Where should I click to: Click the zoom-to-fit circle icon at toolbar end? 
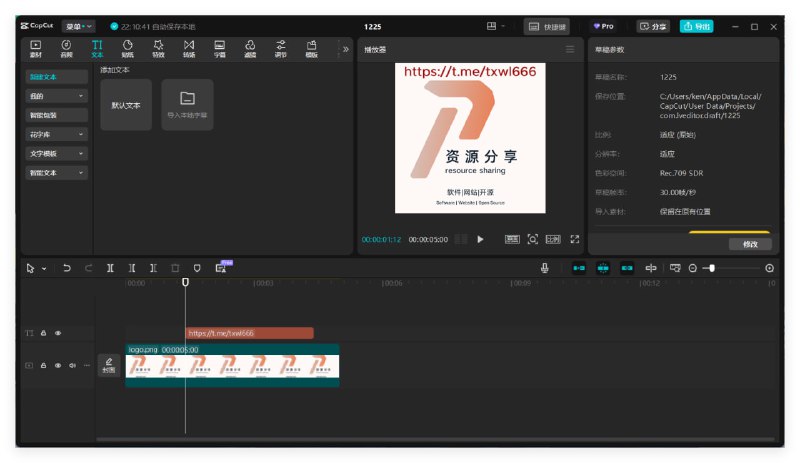(769, 268)
